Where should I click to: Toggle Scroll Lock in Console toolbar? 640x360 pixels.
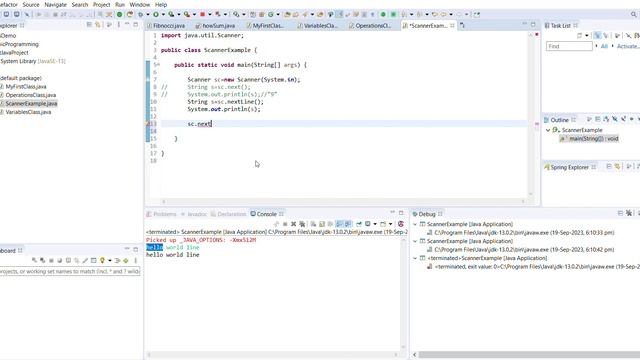(x=322, y=224)
